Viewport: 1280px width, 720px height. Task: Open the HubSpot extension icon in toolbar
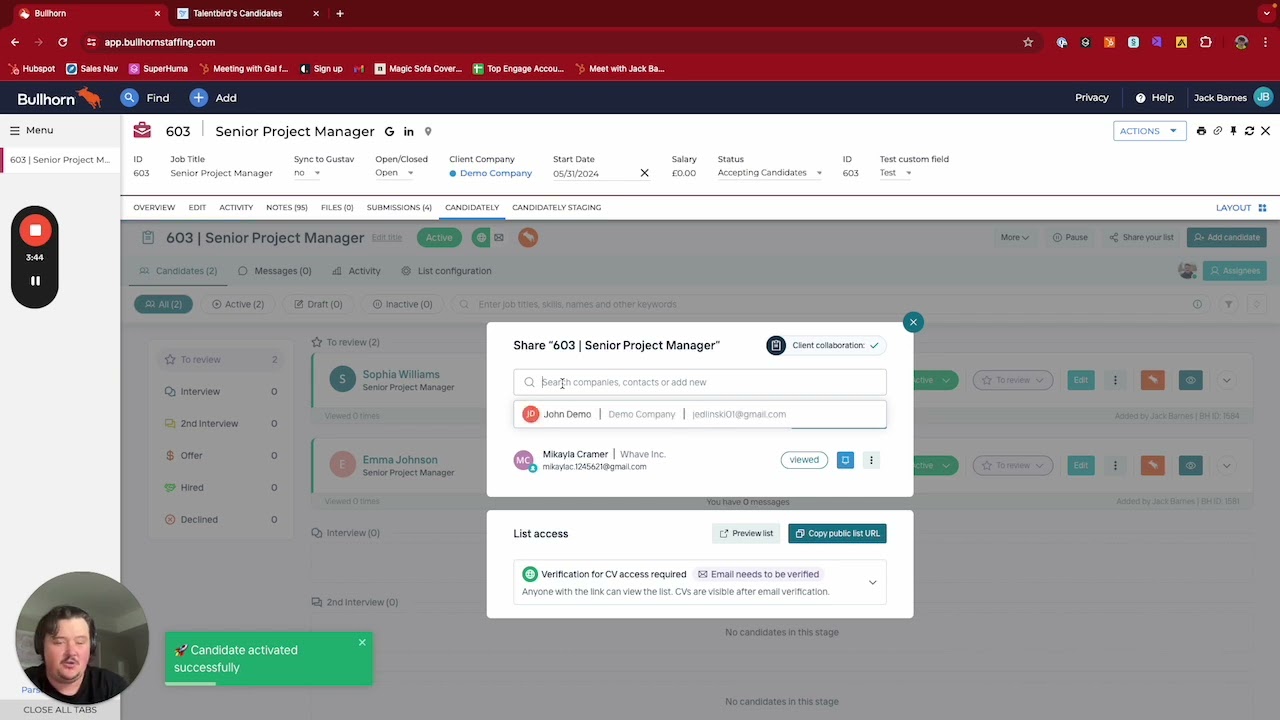click(x=1109, y=42)
